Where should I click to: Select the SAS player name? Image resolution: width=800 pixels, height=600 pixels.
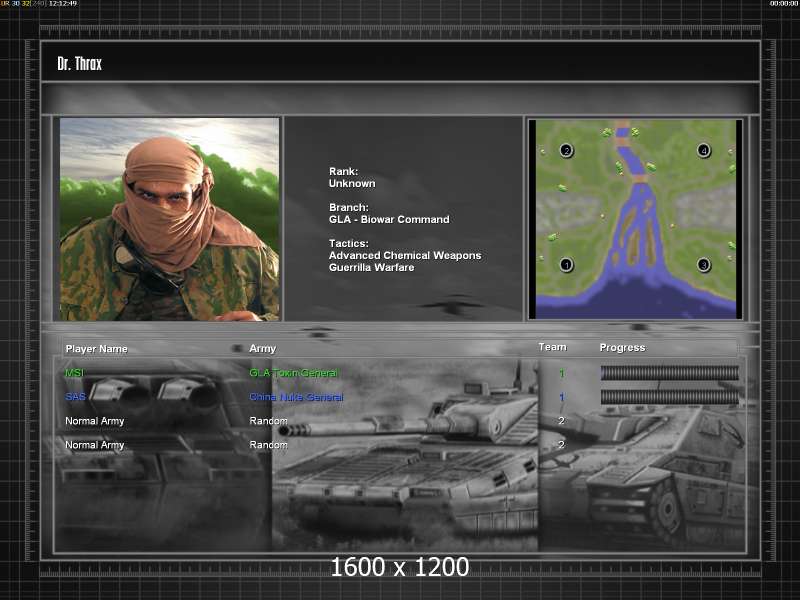pyautogui.click(x=76, y=397)
